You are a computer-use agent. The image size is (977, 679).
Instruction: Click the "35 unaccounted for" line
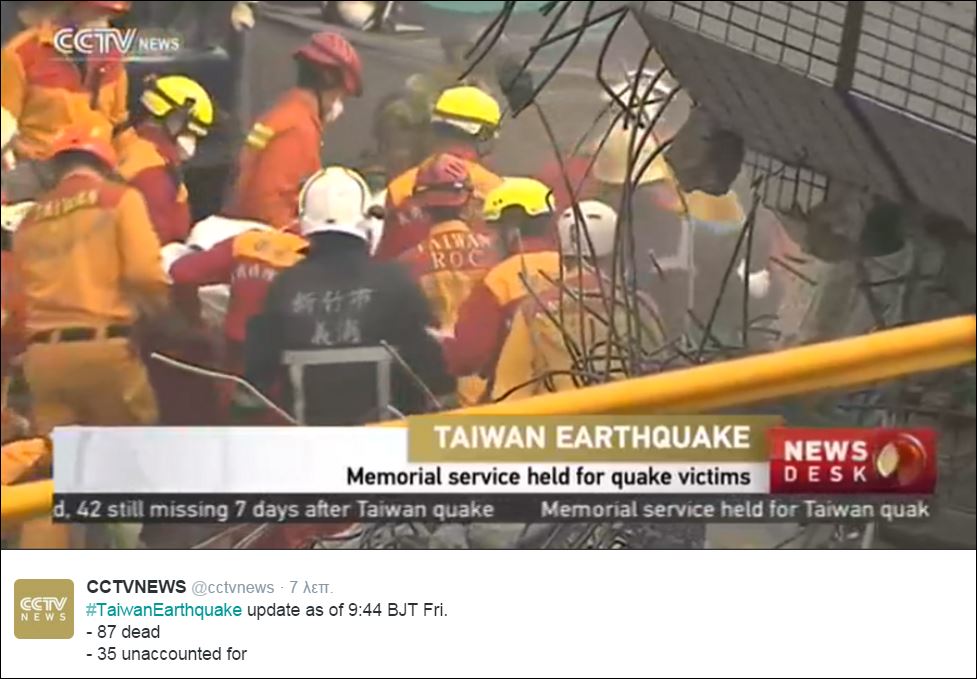pyautogui.click(x=167, y=654)
